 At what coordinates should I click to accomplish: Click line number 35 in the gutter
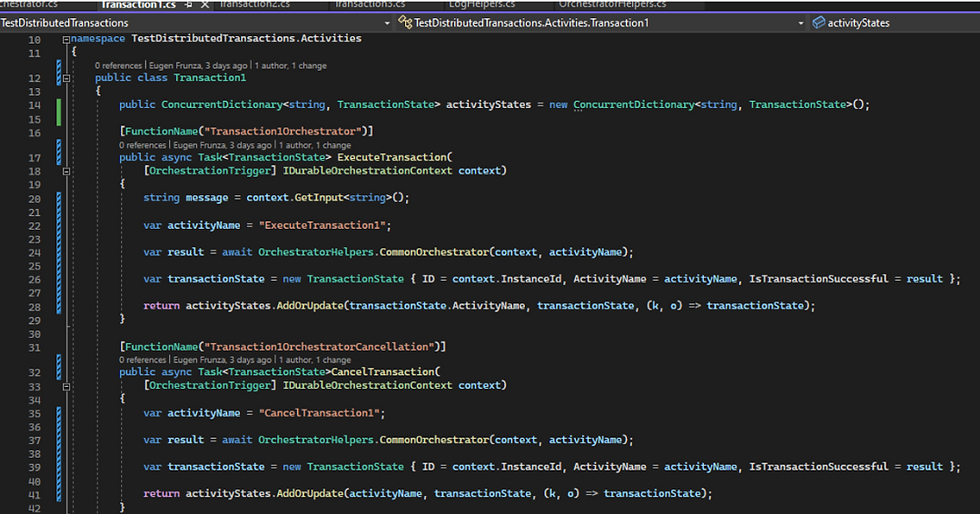(x=34, y=414)
